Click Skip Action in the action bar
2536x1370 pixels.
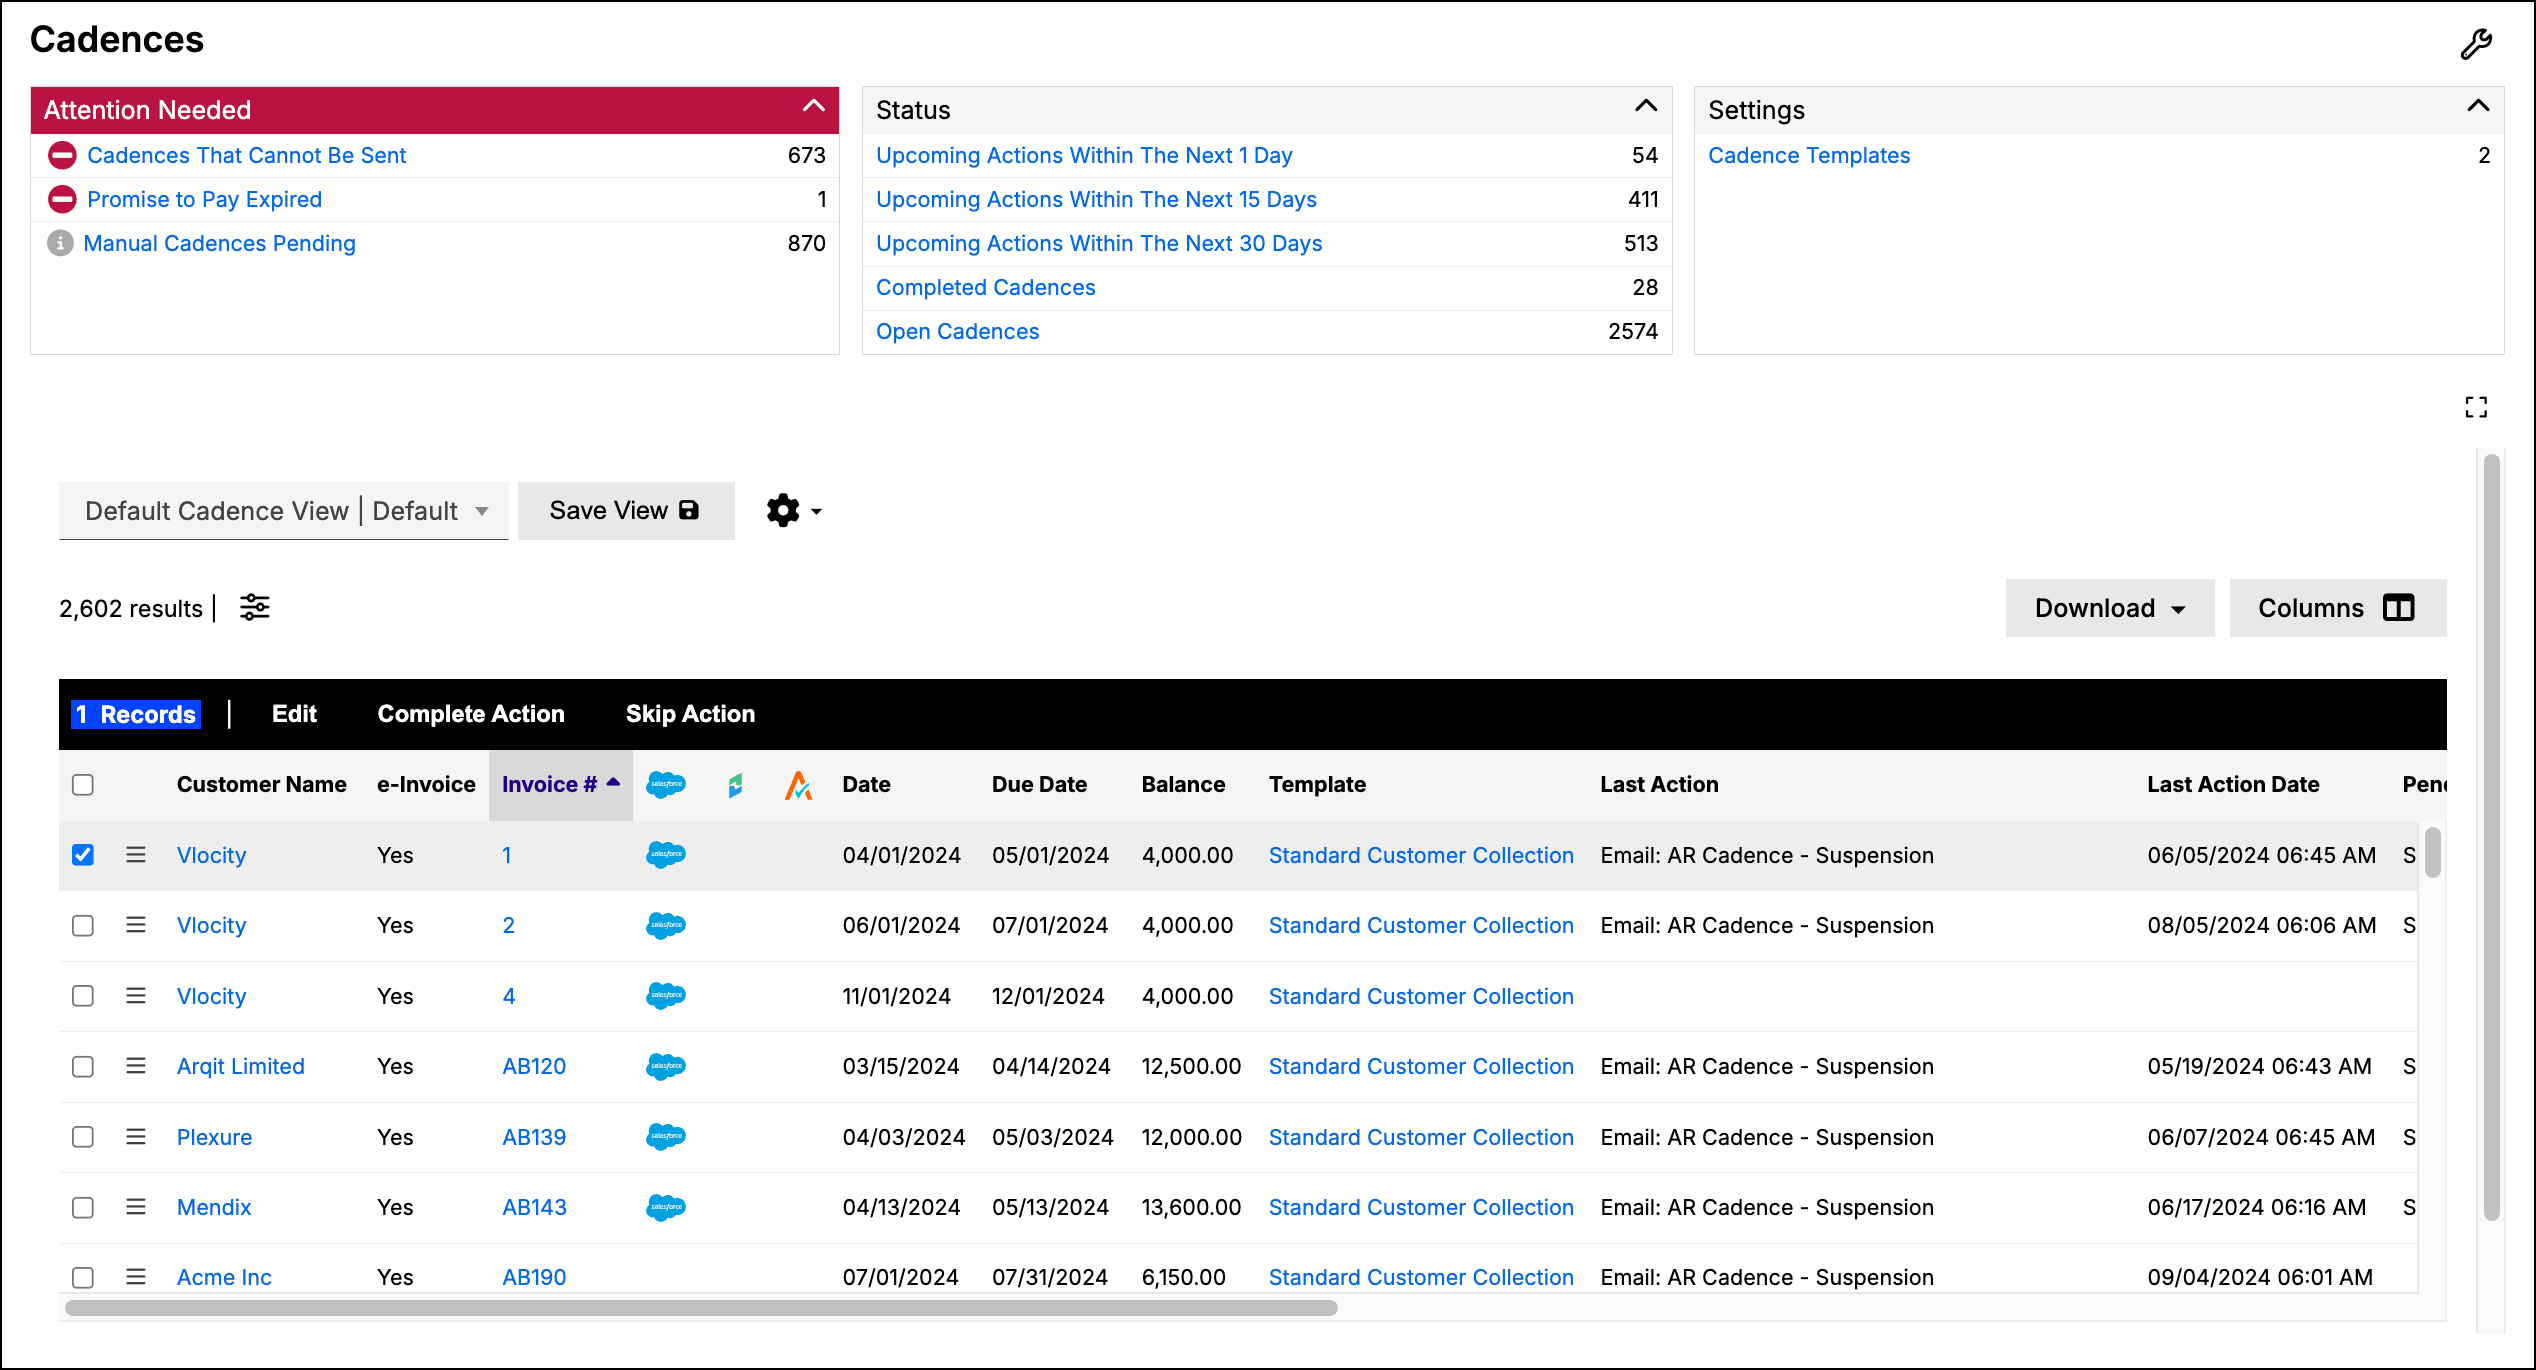(690, 714)
